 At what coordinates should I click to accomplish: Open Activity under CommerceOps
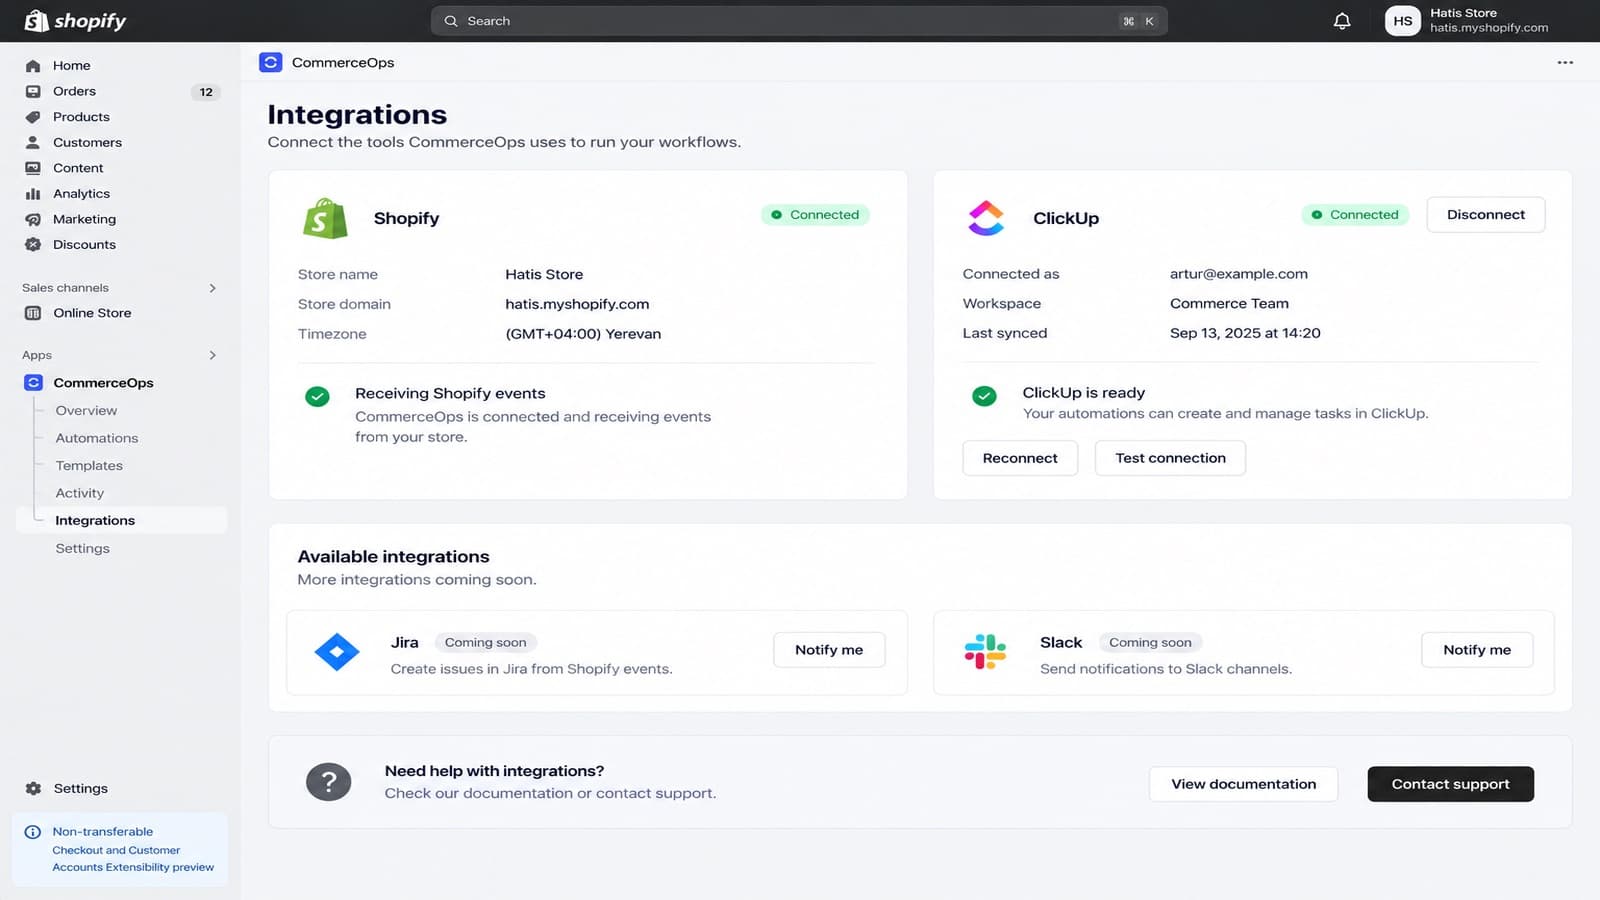80,493
